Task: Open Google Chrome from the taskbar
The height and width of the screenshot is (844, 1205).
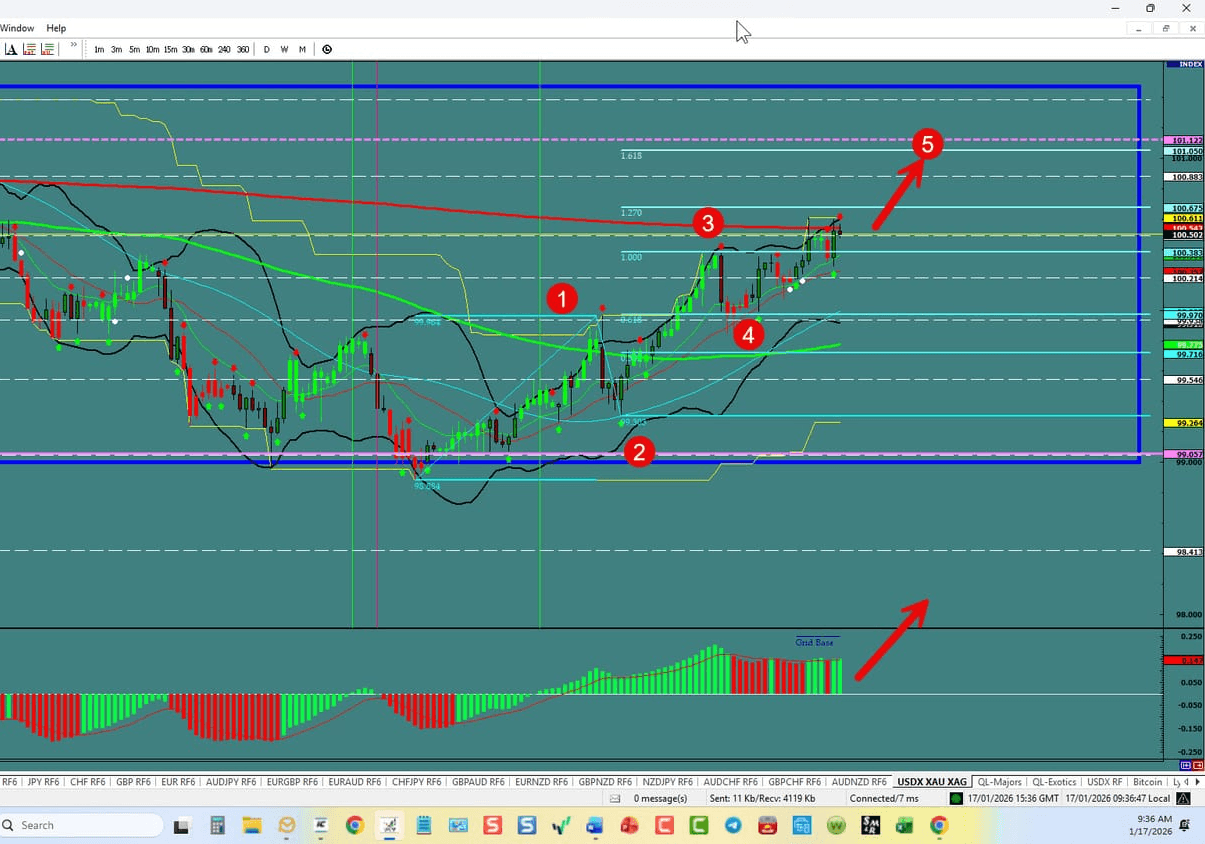Action: coord(354,826)
